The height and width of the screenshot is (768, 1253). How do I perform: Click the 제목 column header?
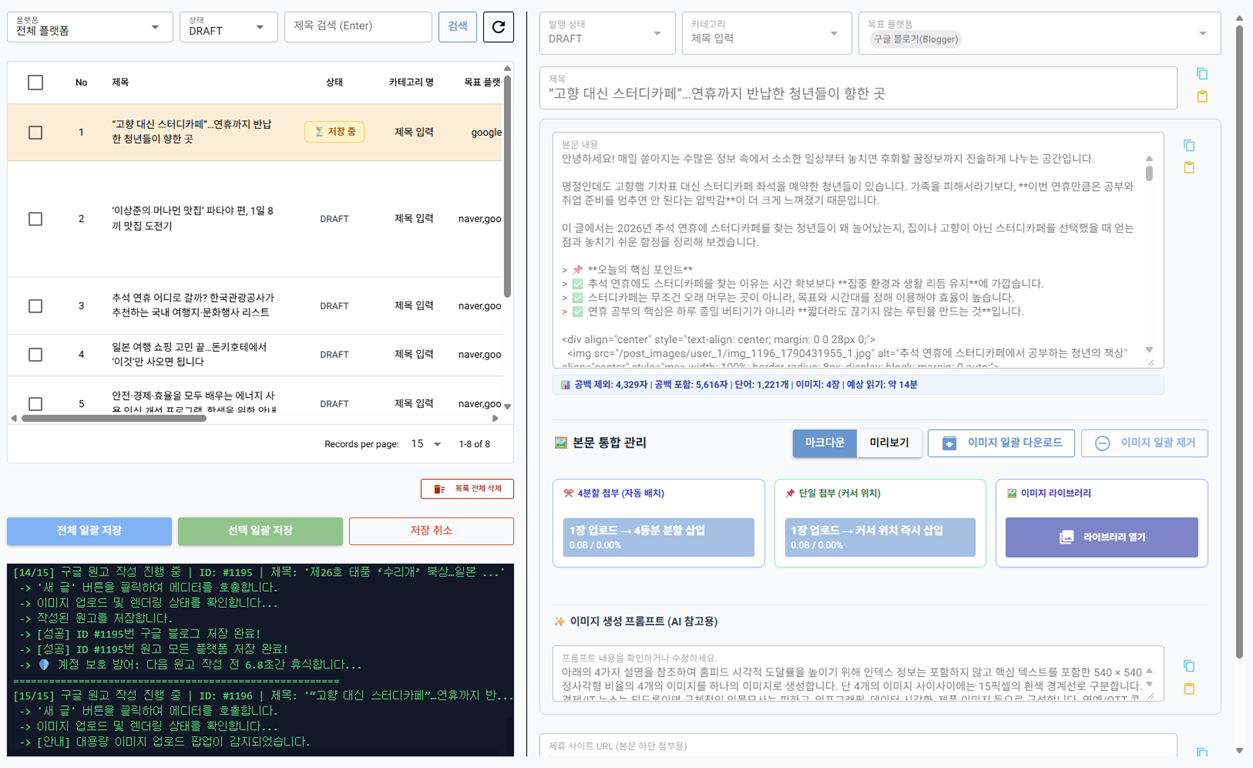tap(120, 82)
